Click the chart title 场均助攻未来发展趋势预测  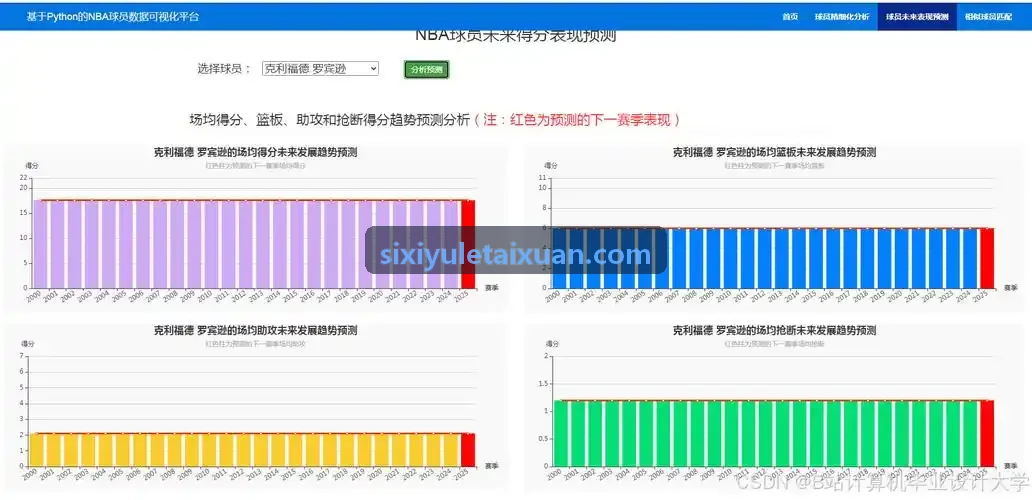tap(255, 330)
